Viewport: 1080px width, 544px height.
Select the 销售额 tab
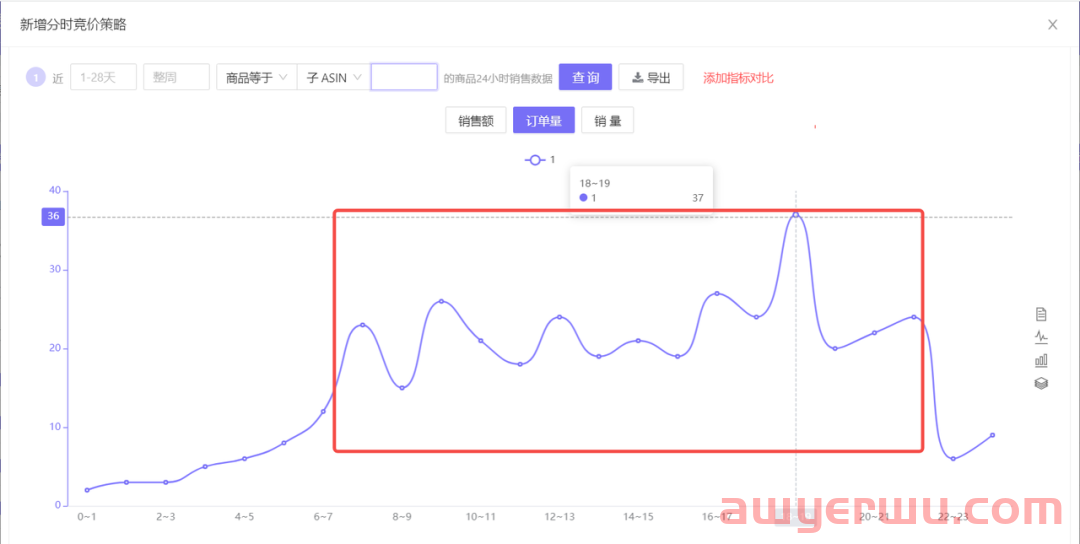(476, 121)
